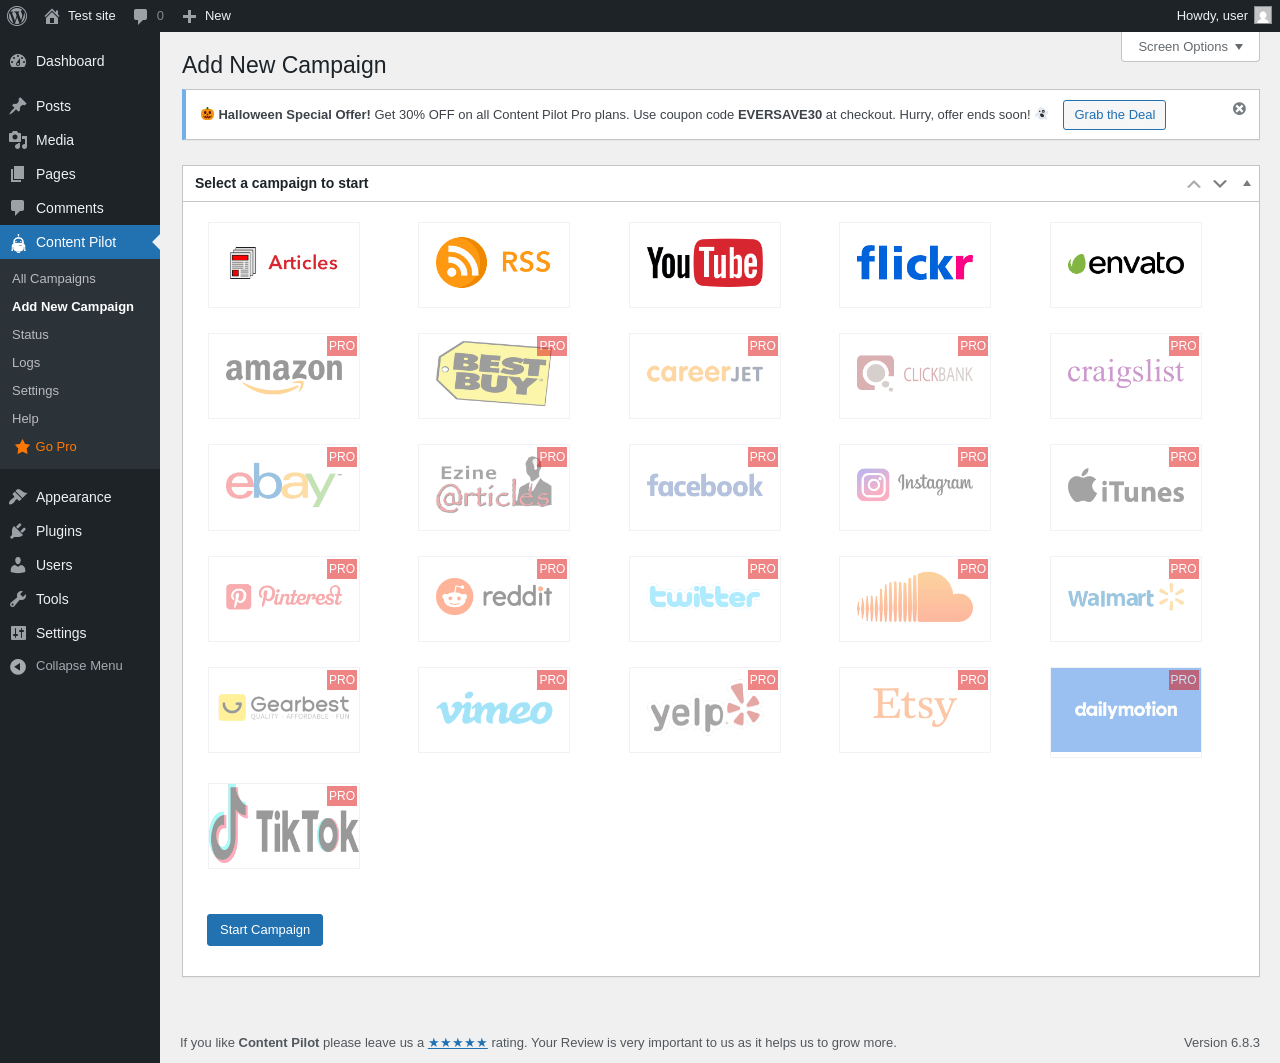Image resolution: width=1280 pixels, height=1063 pixels.
Task: Click Howdy, user account text
Action: (1212, 16)
